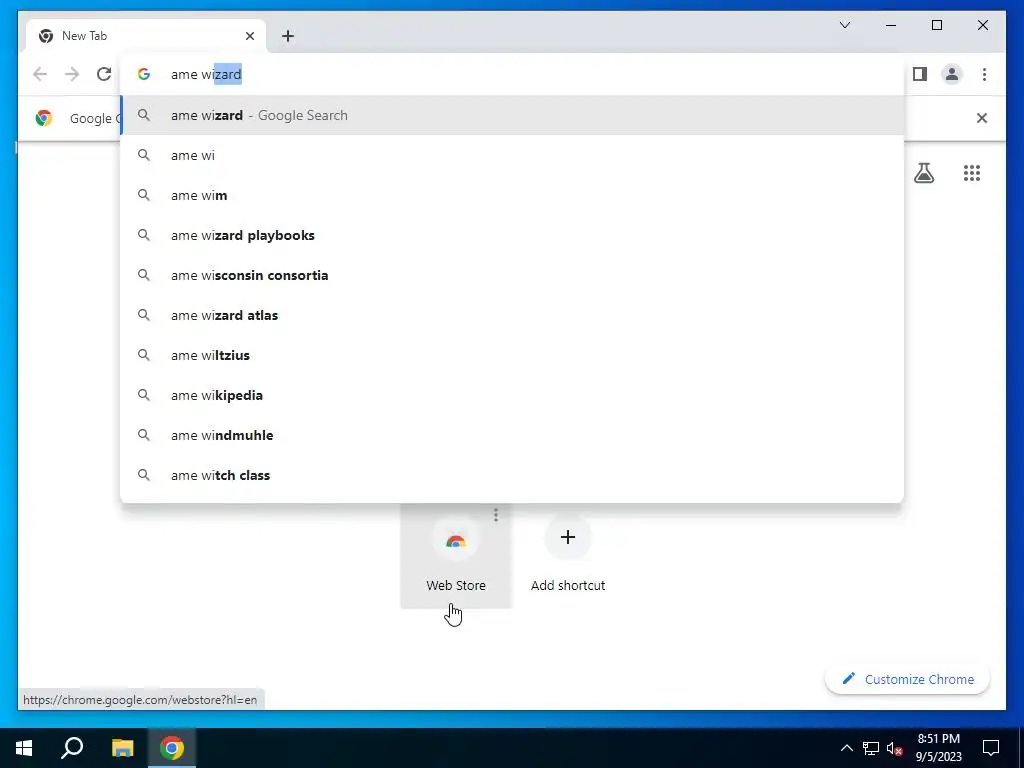Image resolution: width=1024 pixels, height=768 pixels.
Task: Open Customize Chrome
Action: (908, 679)
